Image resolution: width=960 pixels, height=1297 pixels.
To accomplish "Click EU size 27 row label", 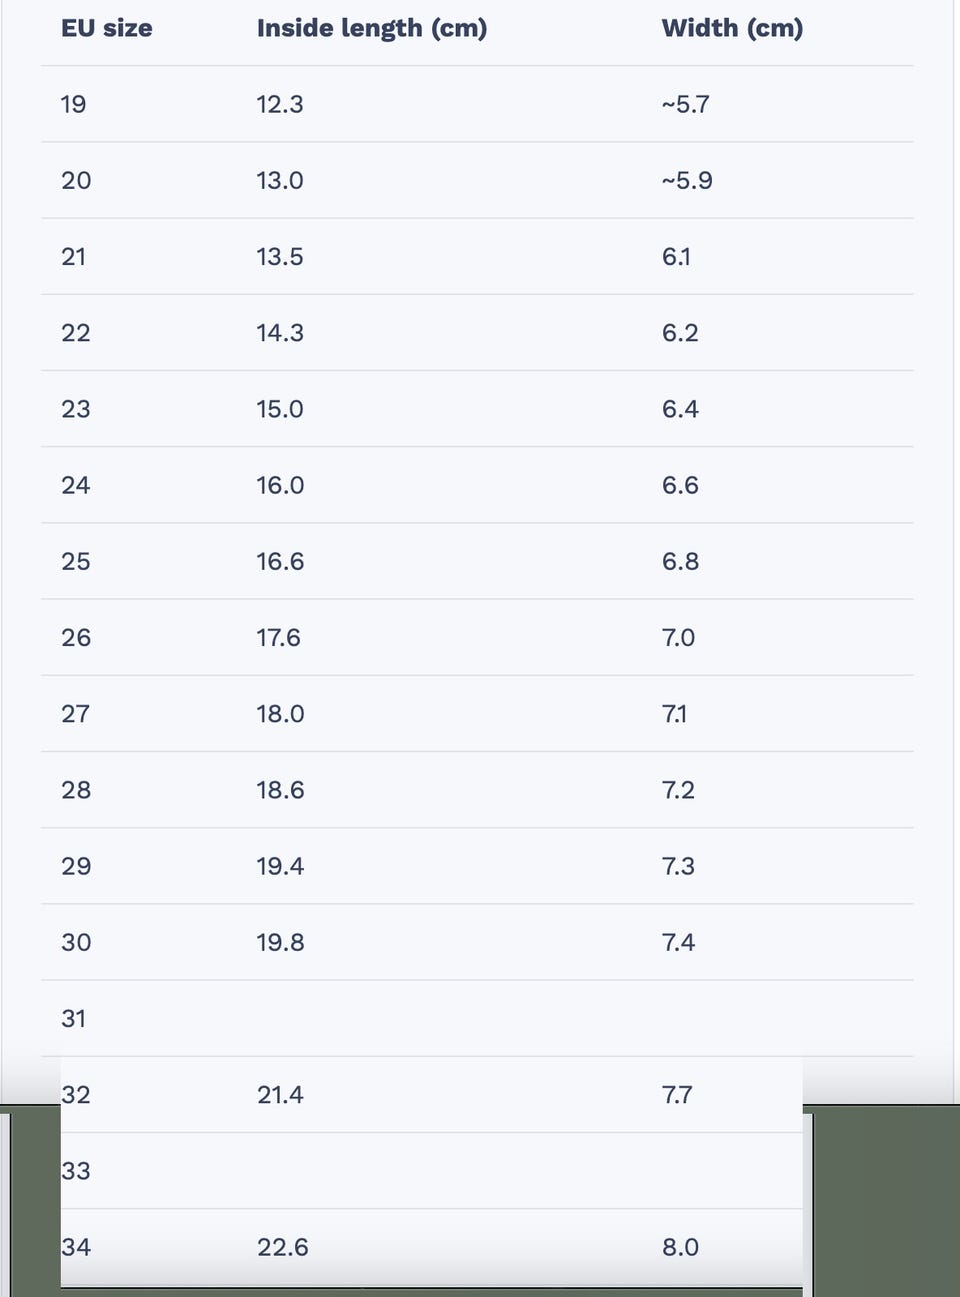I will pyautogui.click(x=76, y=714).
